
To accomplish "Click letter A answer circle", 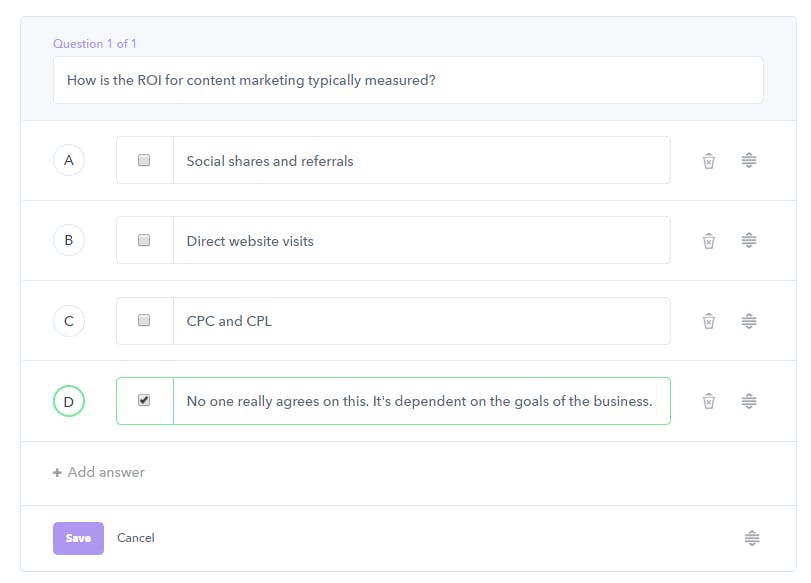I will coord(69,160).
